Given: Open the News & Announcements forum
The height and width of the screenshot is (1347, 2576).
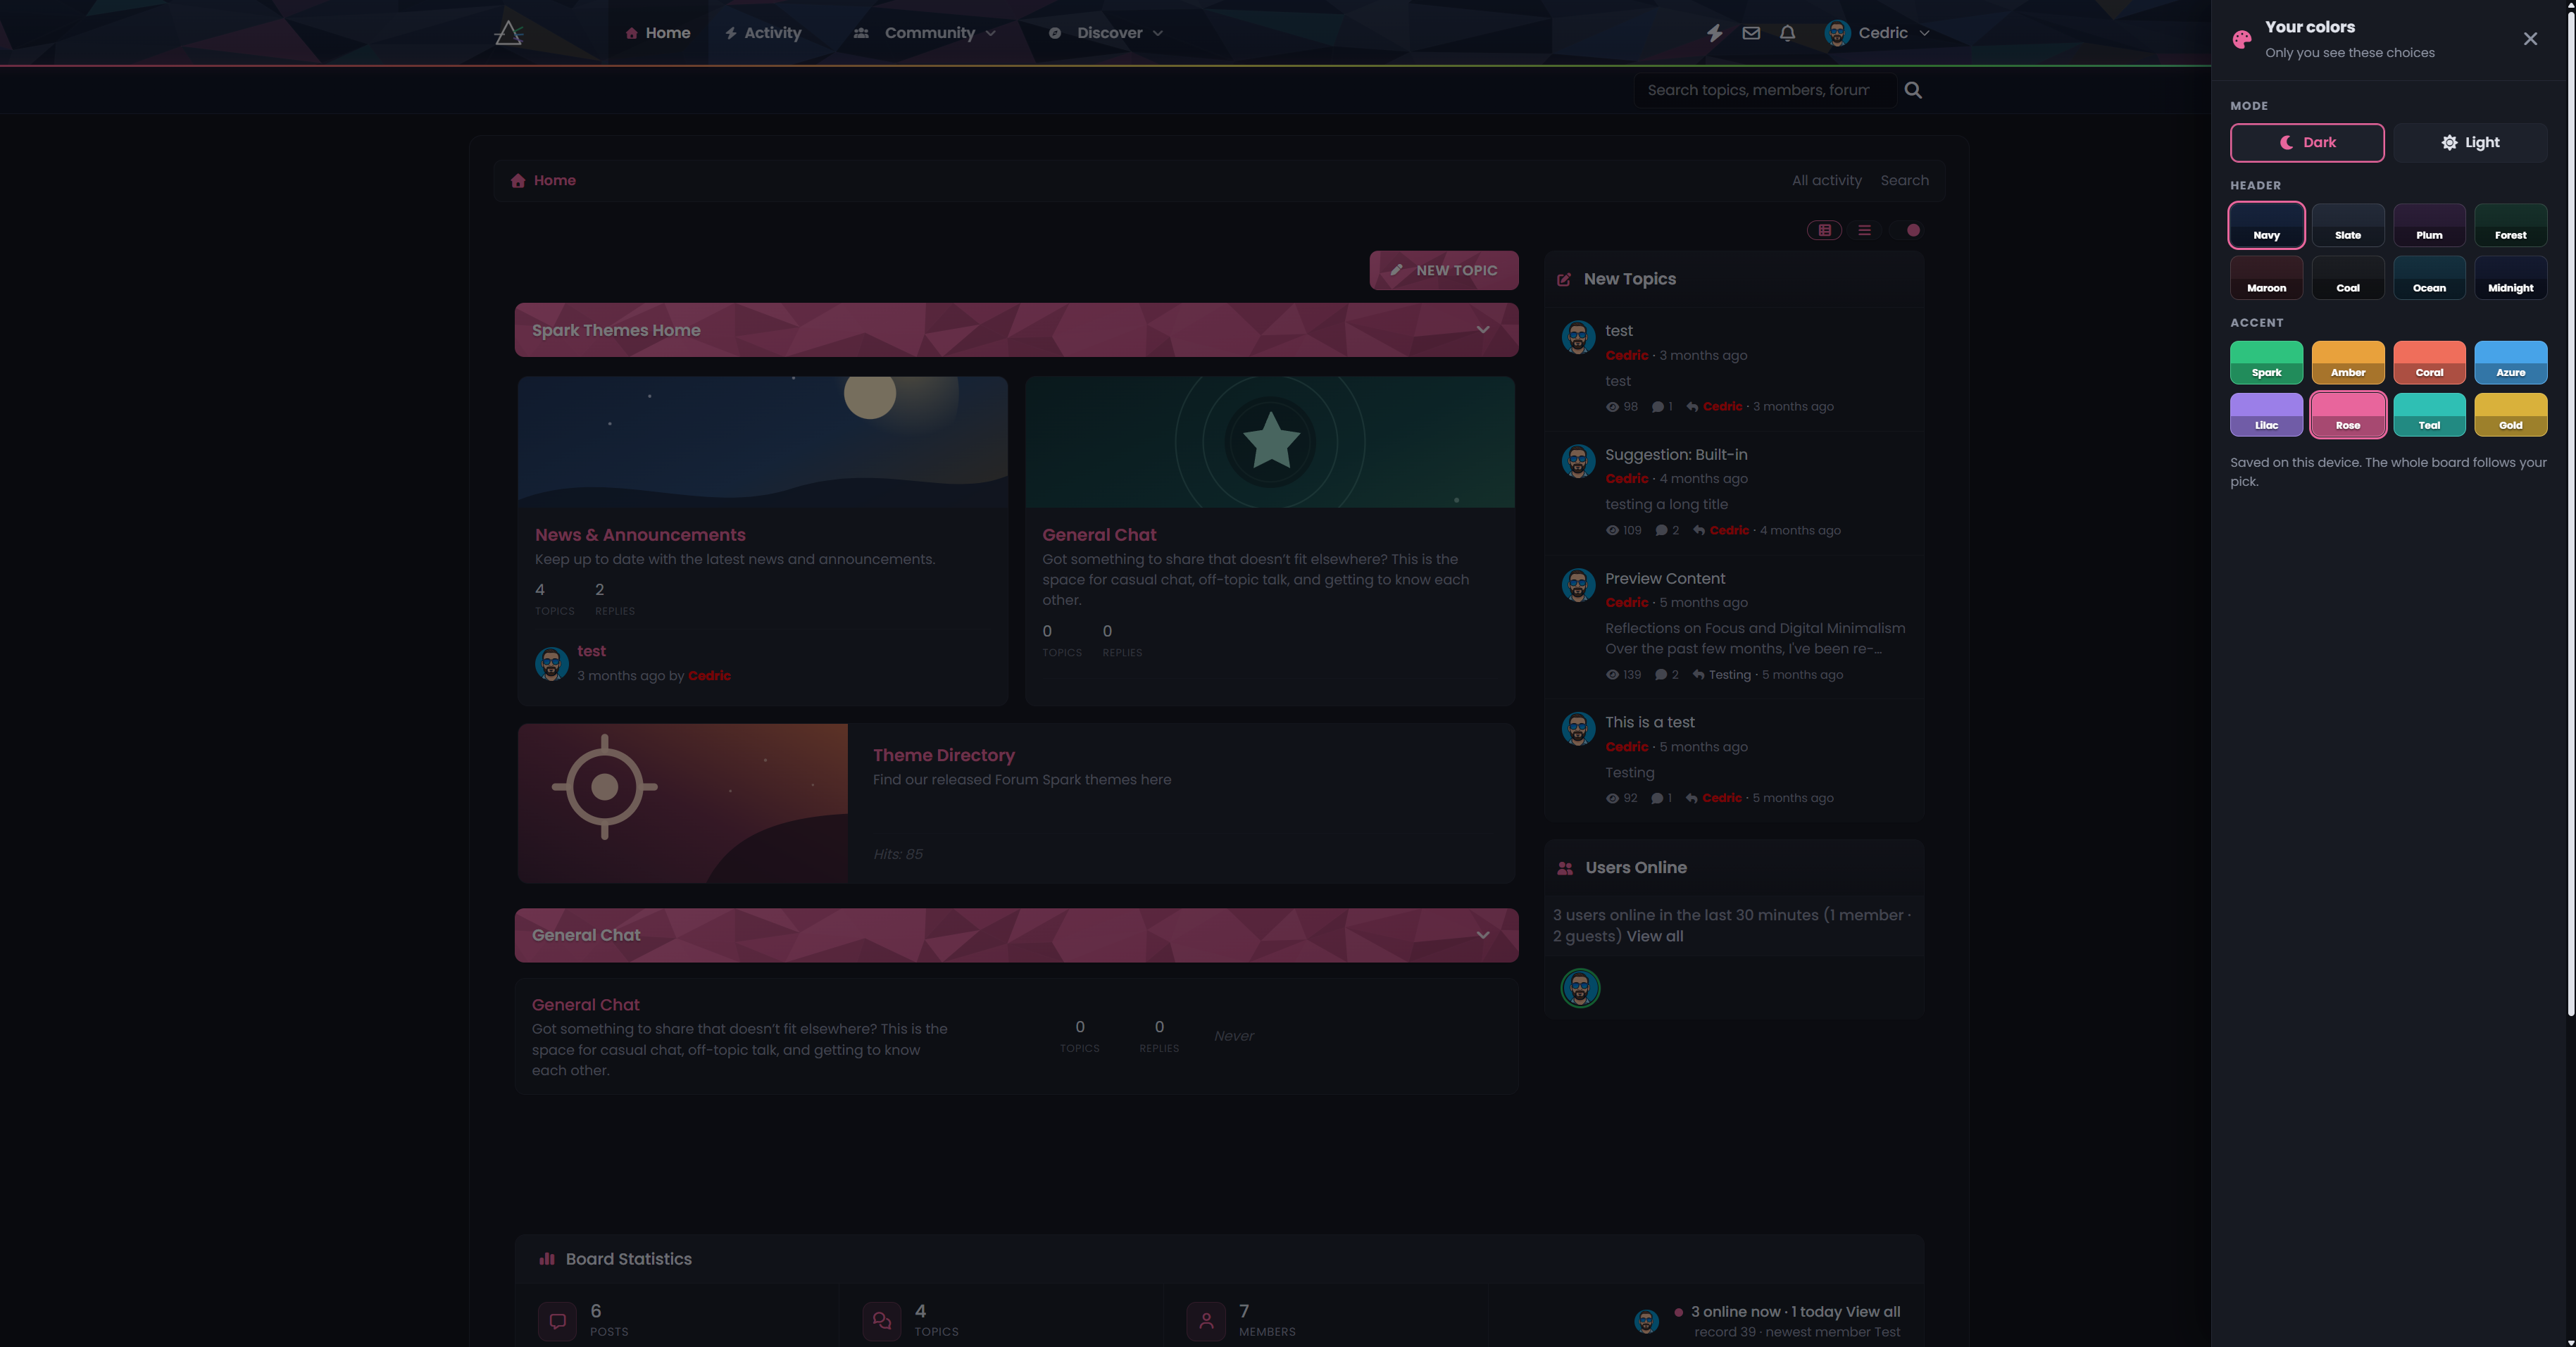Looking at the screenshot, I should 640,535.
